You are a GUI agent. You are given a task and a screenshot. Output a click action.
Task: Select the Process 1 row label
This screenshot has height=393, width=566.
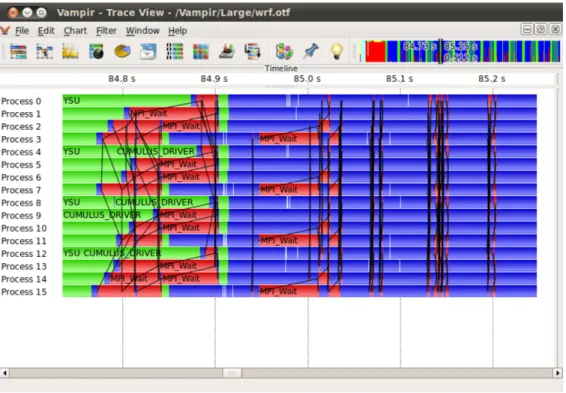[x=21, y=114]
